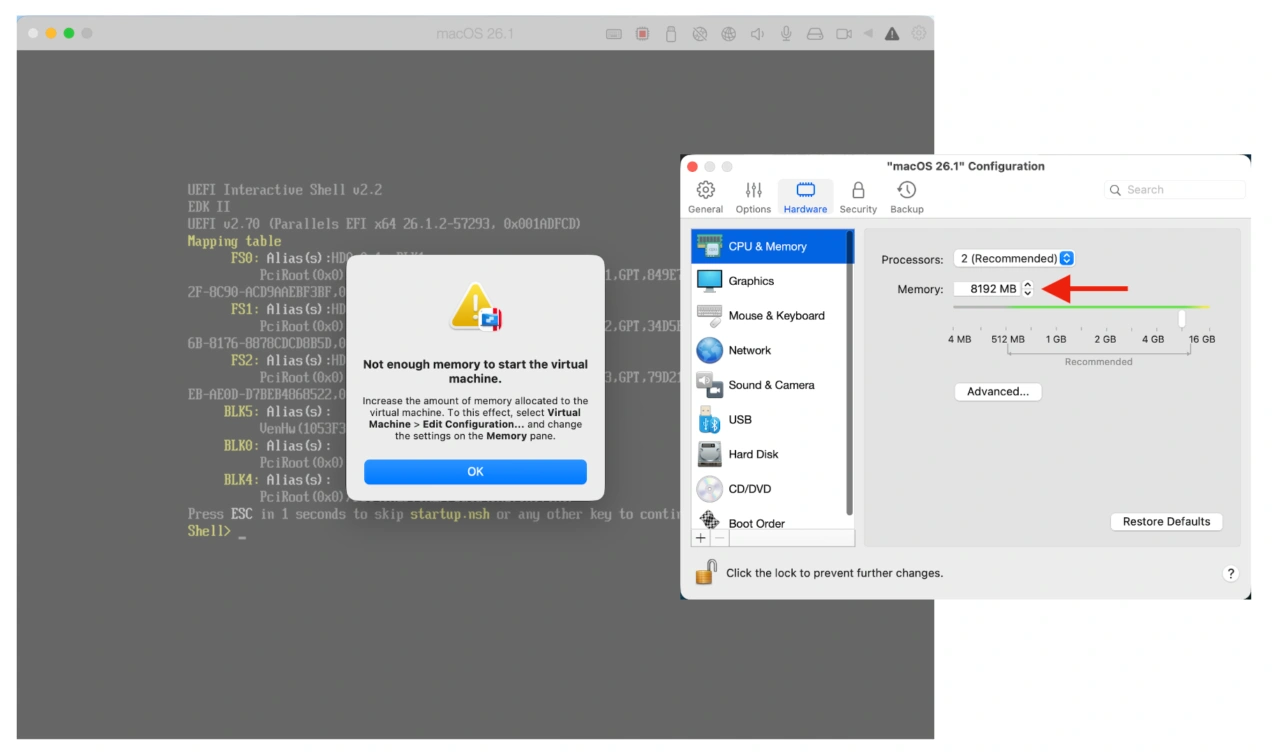The image size is (1280, 752).
Task: Increase memory using the stepper arrows
Action: coord(1028,288)
